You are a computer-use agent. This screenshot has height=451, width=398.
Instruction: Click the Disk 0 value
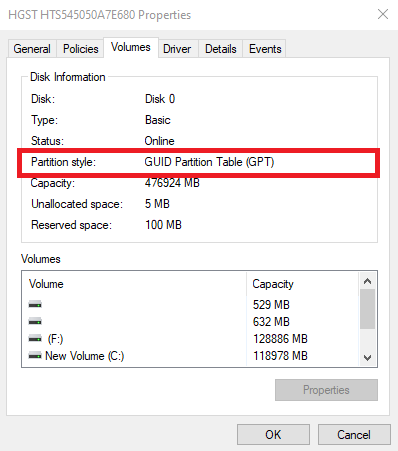[160, 99]
